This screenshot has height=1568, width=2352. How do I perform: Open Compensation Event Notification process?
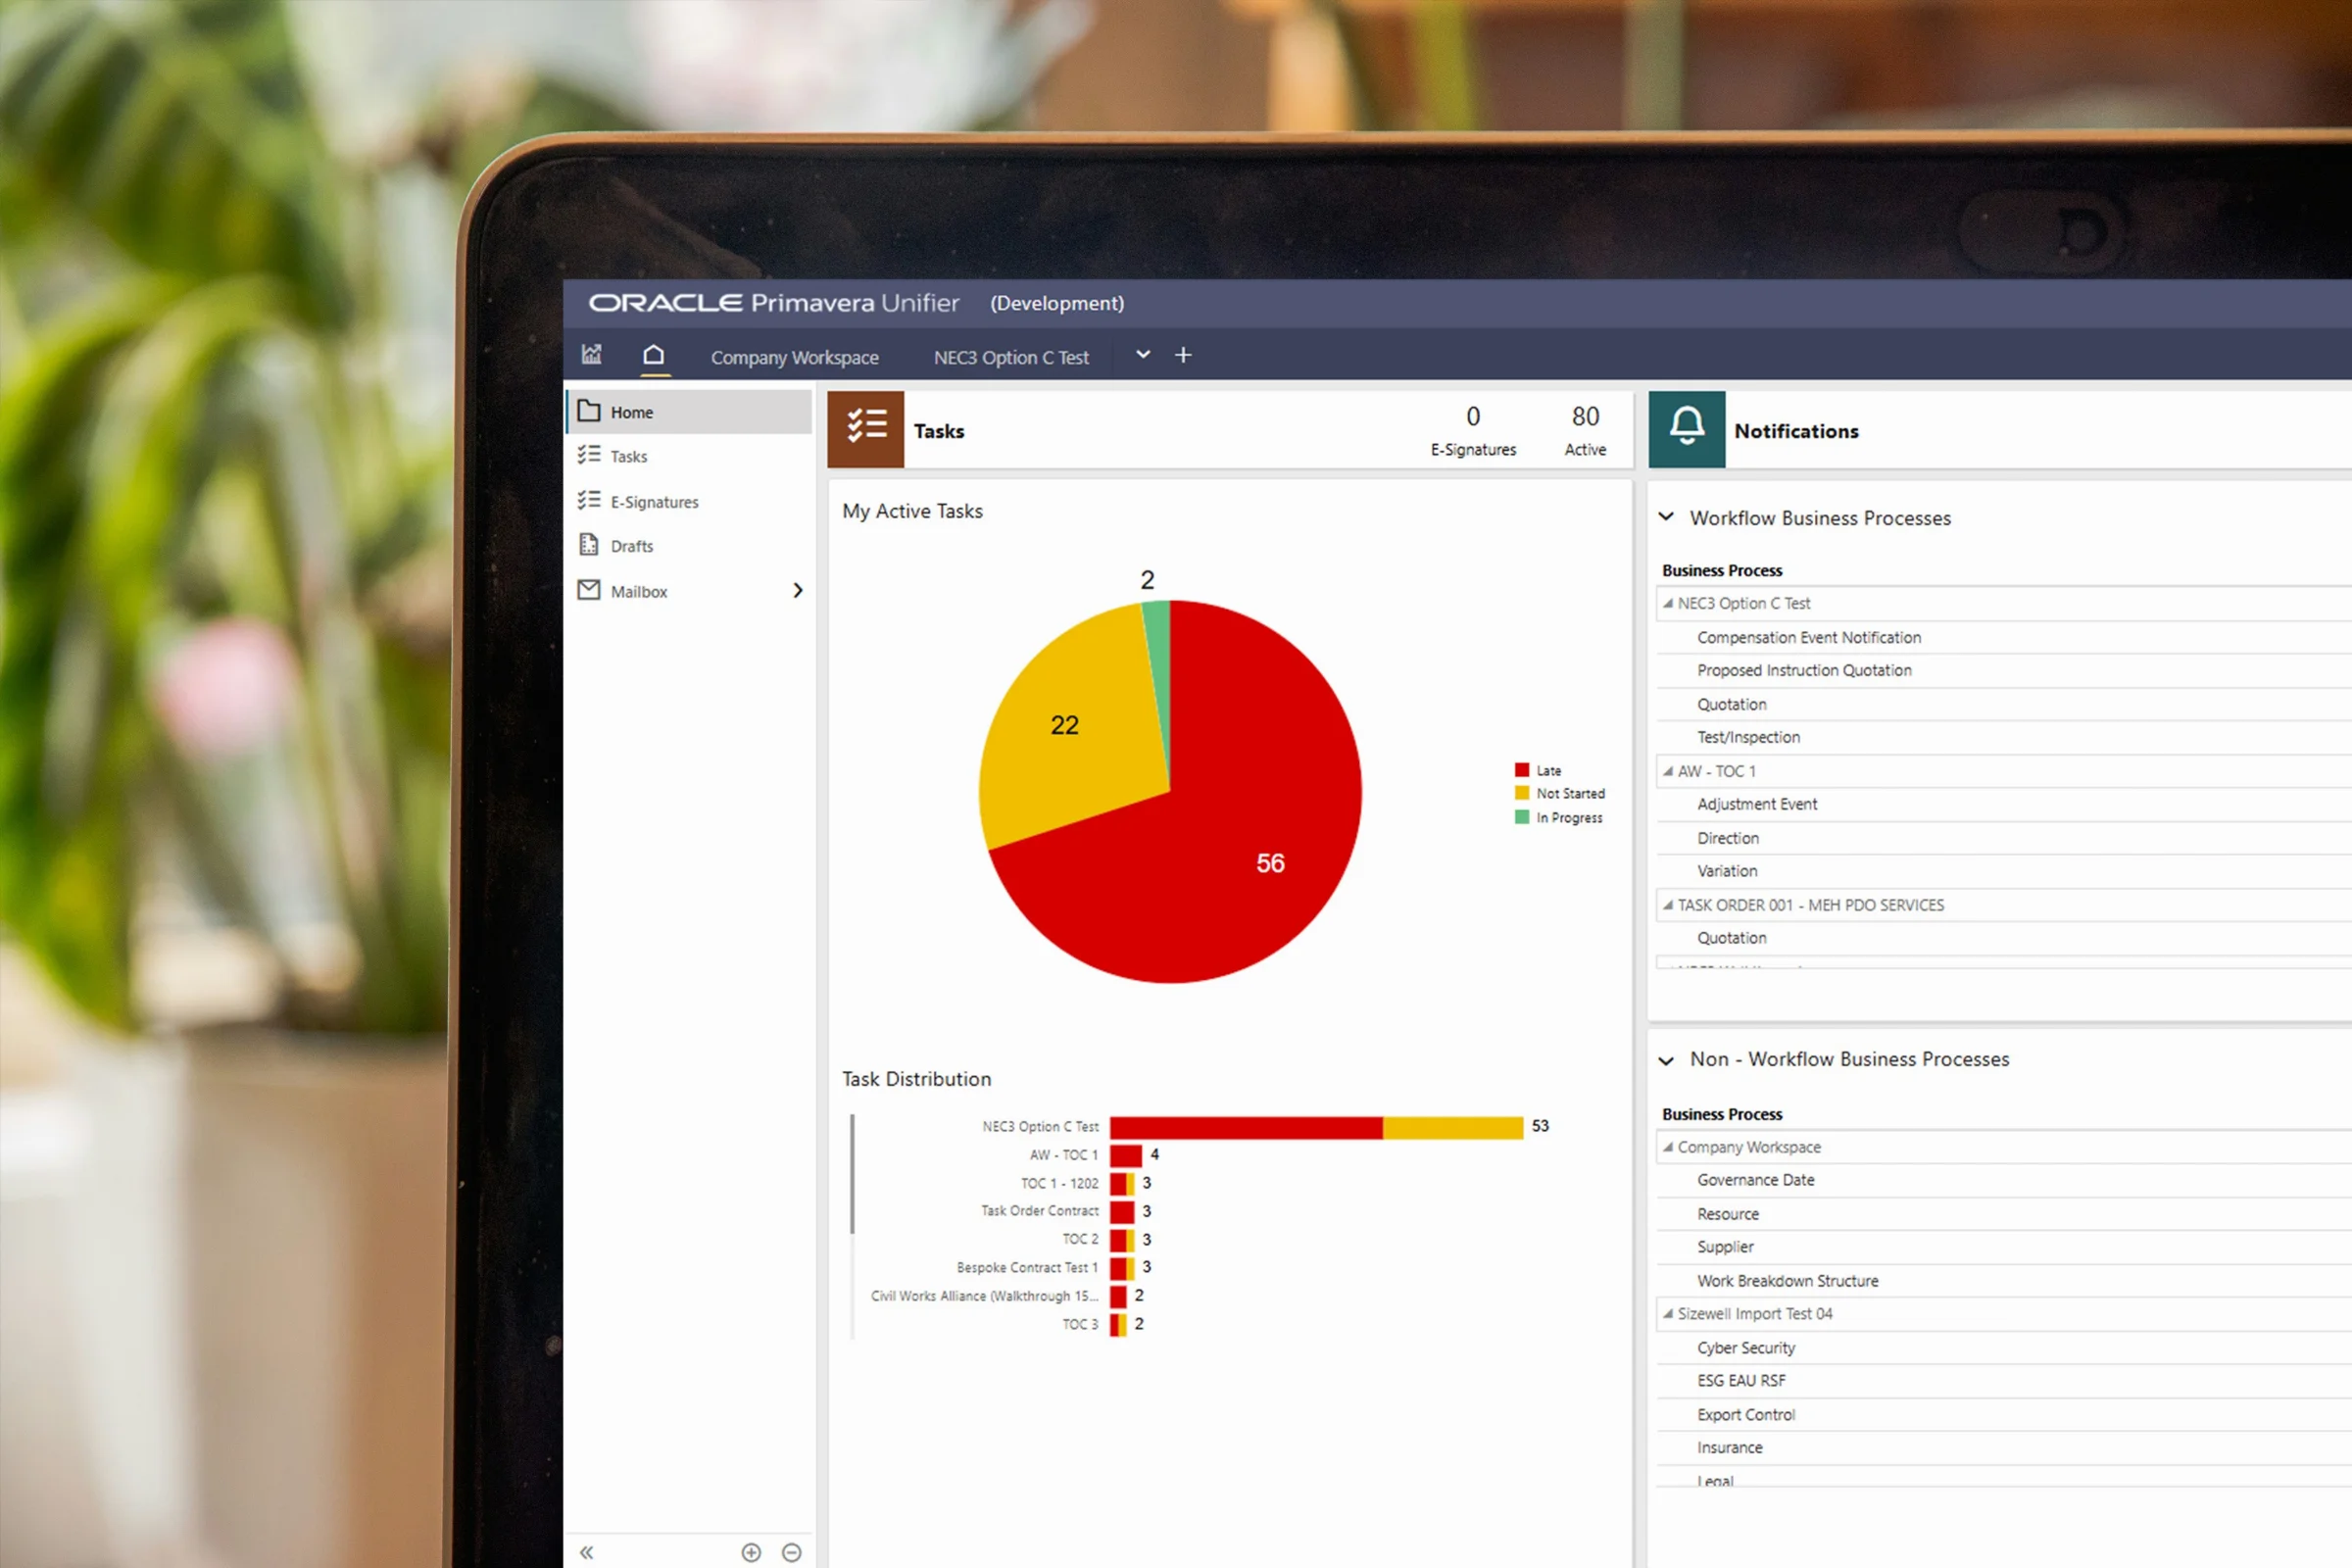tap(1809, 637)
